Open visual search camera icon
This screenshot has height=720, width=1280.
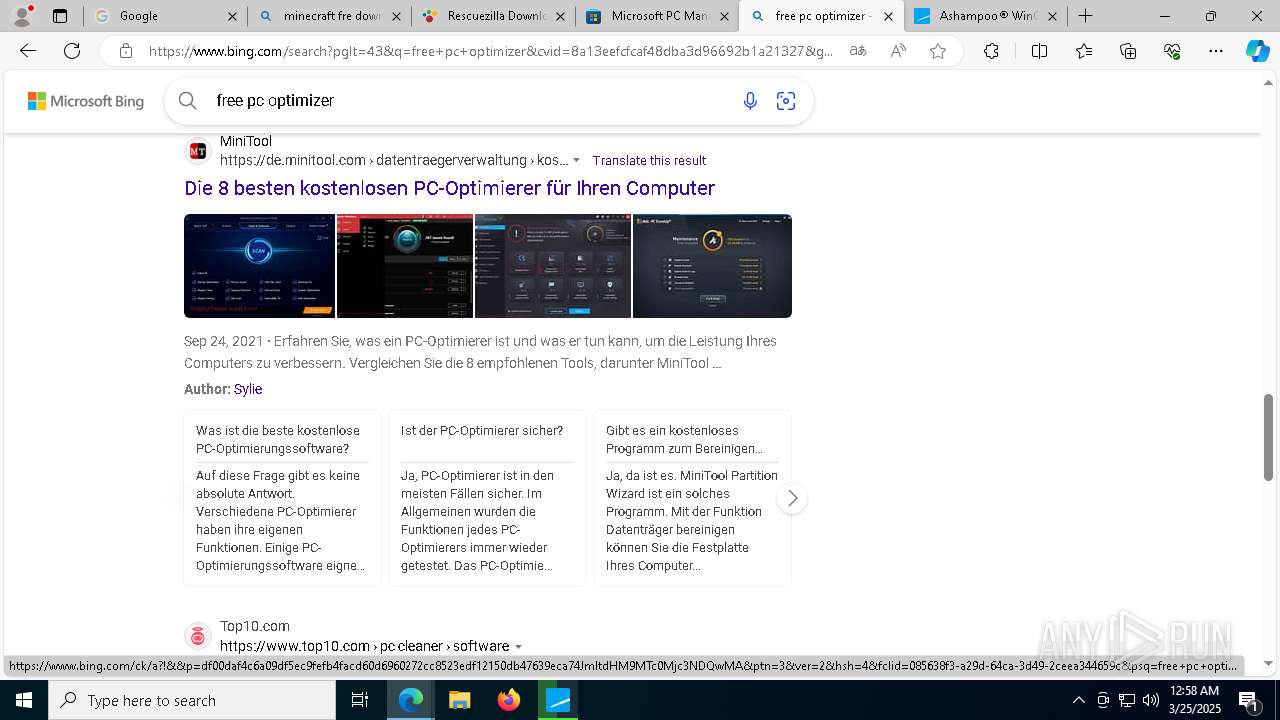[786, 100]
